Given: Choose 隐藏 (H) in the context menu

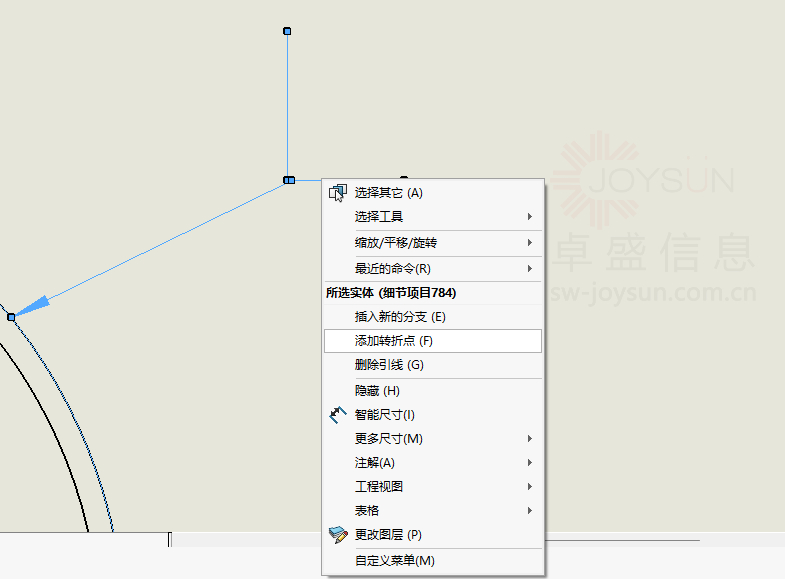Looking at the screenshot, I should click(377, 391).
